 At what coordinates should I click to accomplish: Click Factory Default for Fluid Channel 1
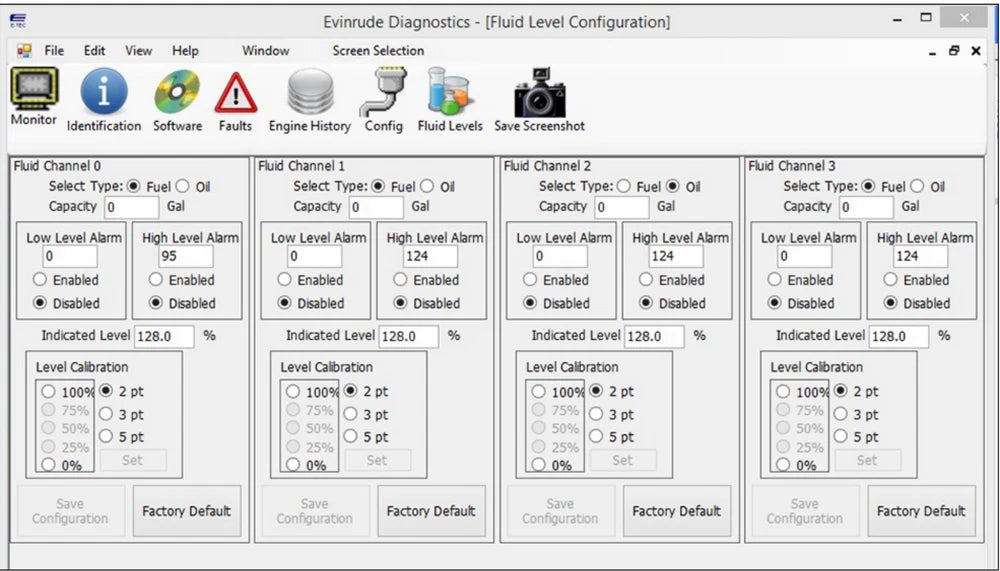tap(431, 511)
